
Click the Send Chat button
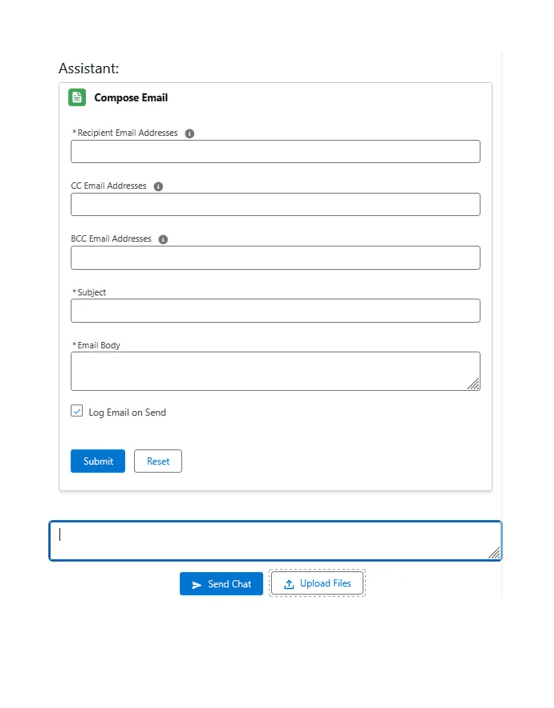point(221,584)
